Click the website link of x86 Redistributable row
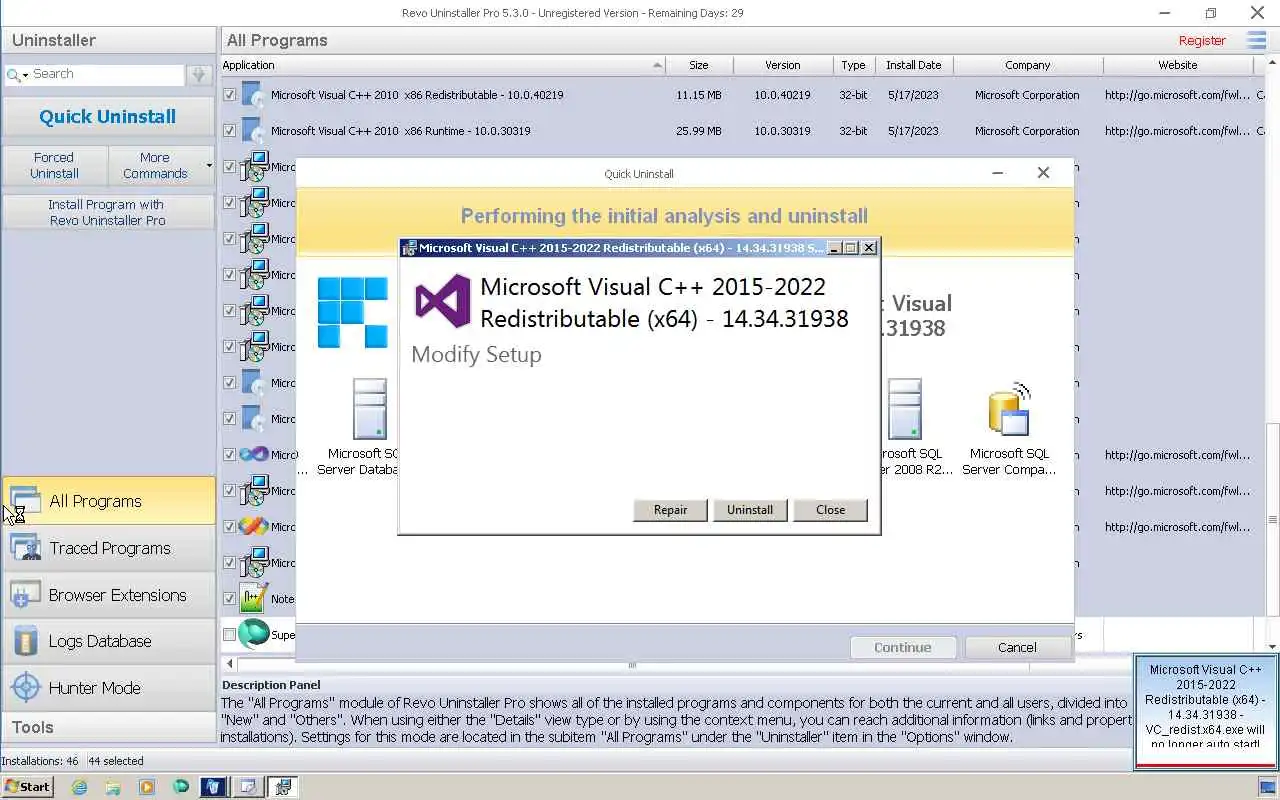The image size is (1280, 800). pos(1177,95)
